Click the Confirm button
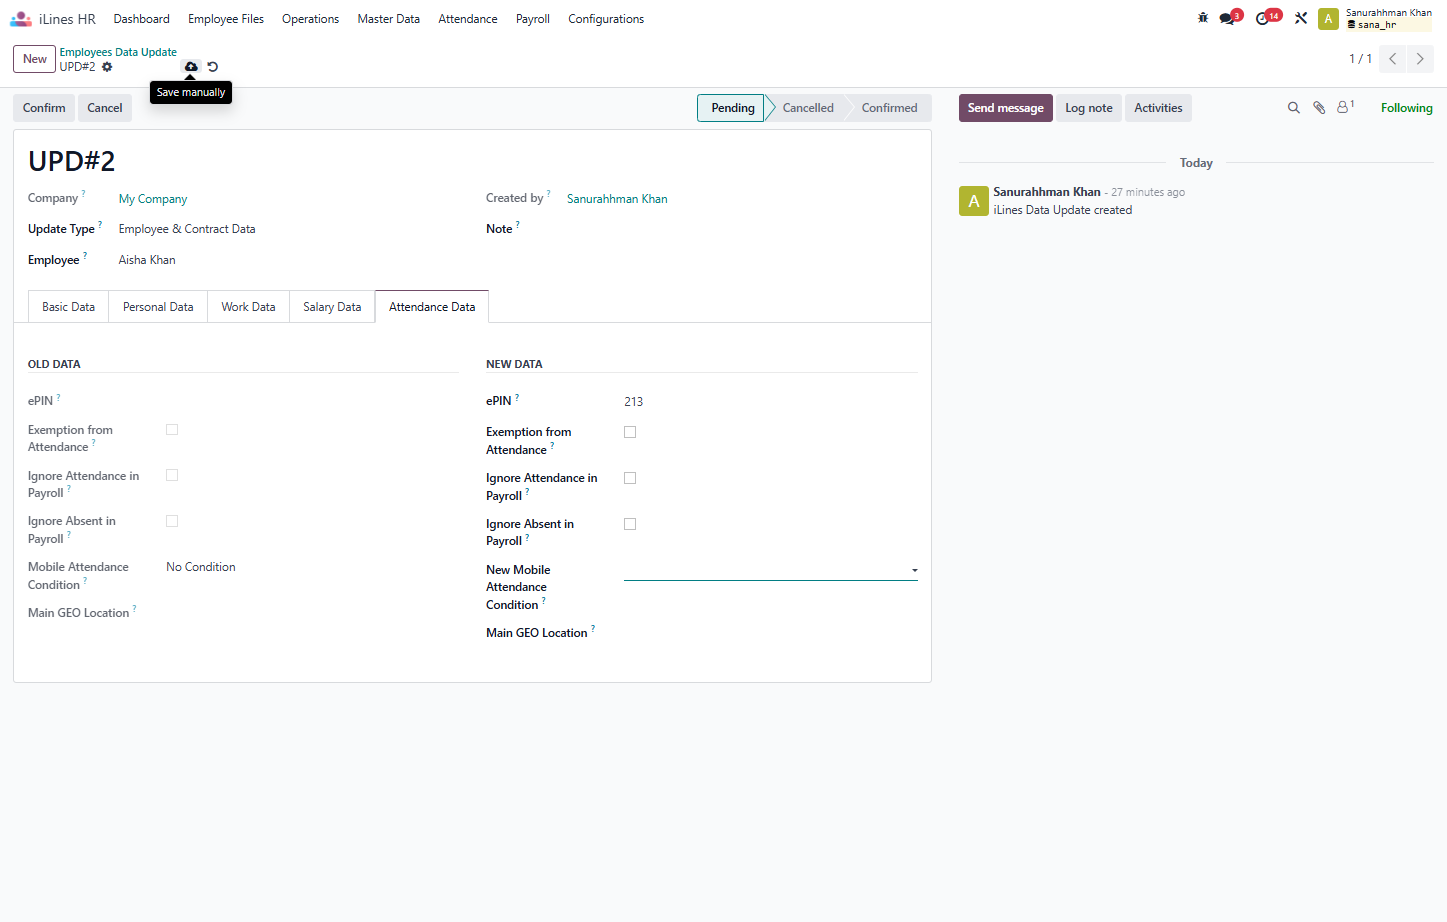This screenshot has width=1447, height=922. pos(44,108)
